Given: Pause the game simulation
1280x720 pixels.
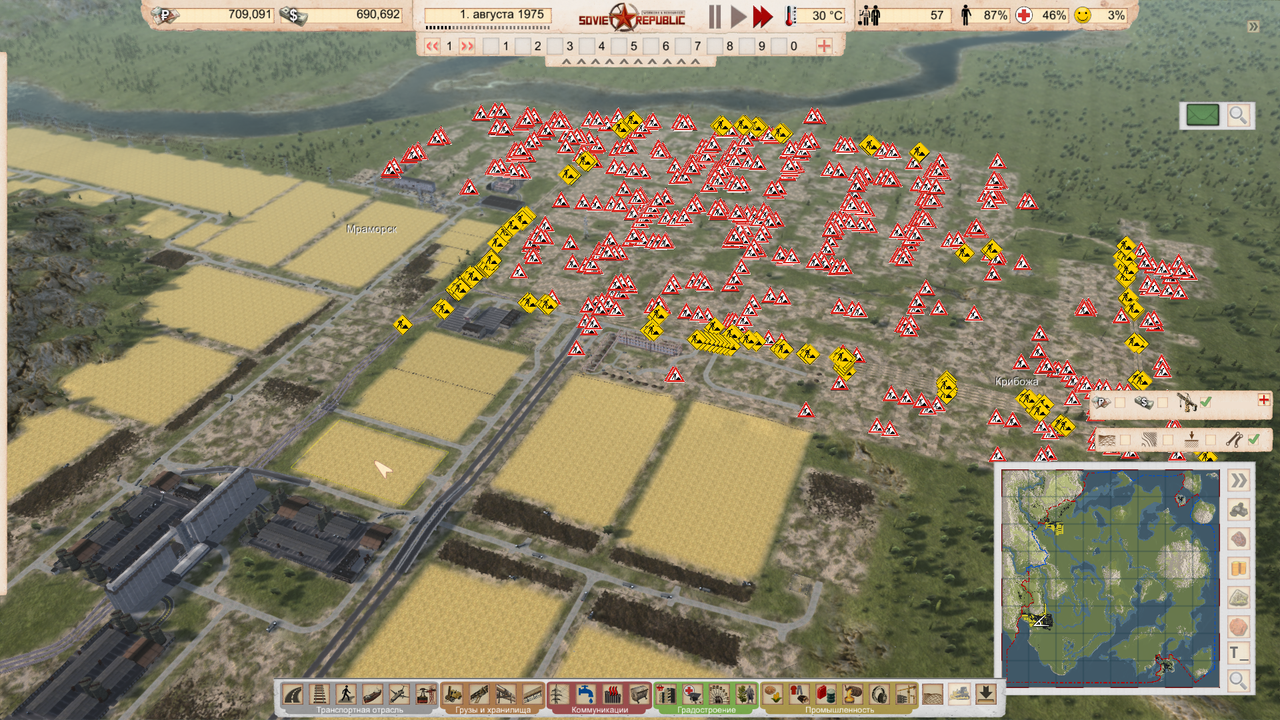Looking at the screenshot, I should 715,16.
